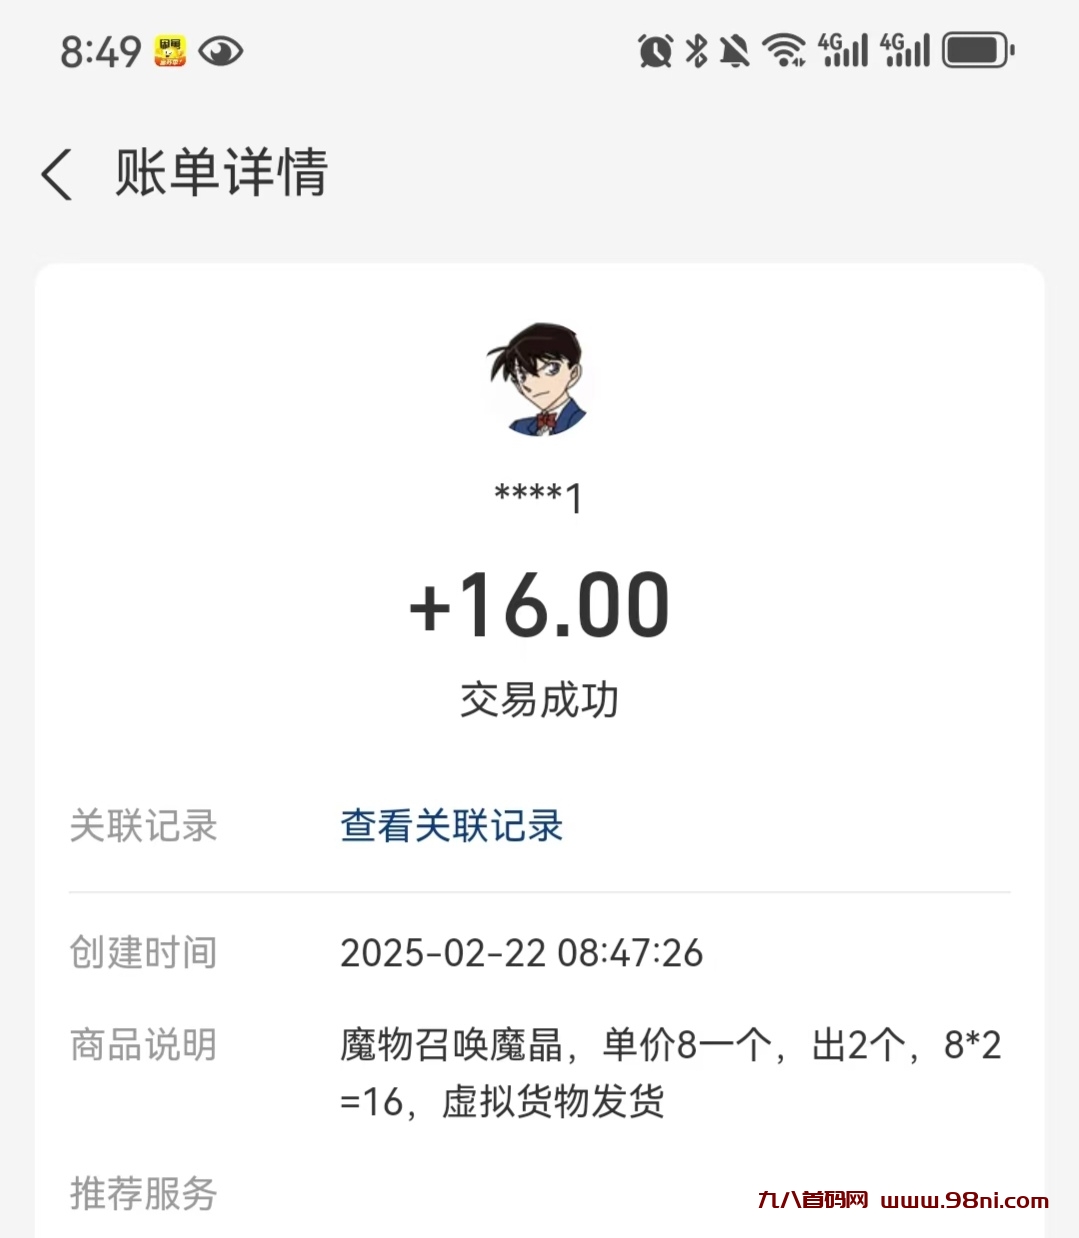
Task: Tap the 交易成功 status text
Action: [x=539, y=700]
